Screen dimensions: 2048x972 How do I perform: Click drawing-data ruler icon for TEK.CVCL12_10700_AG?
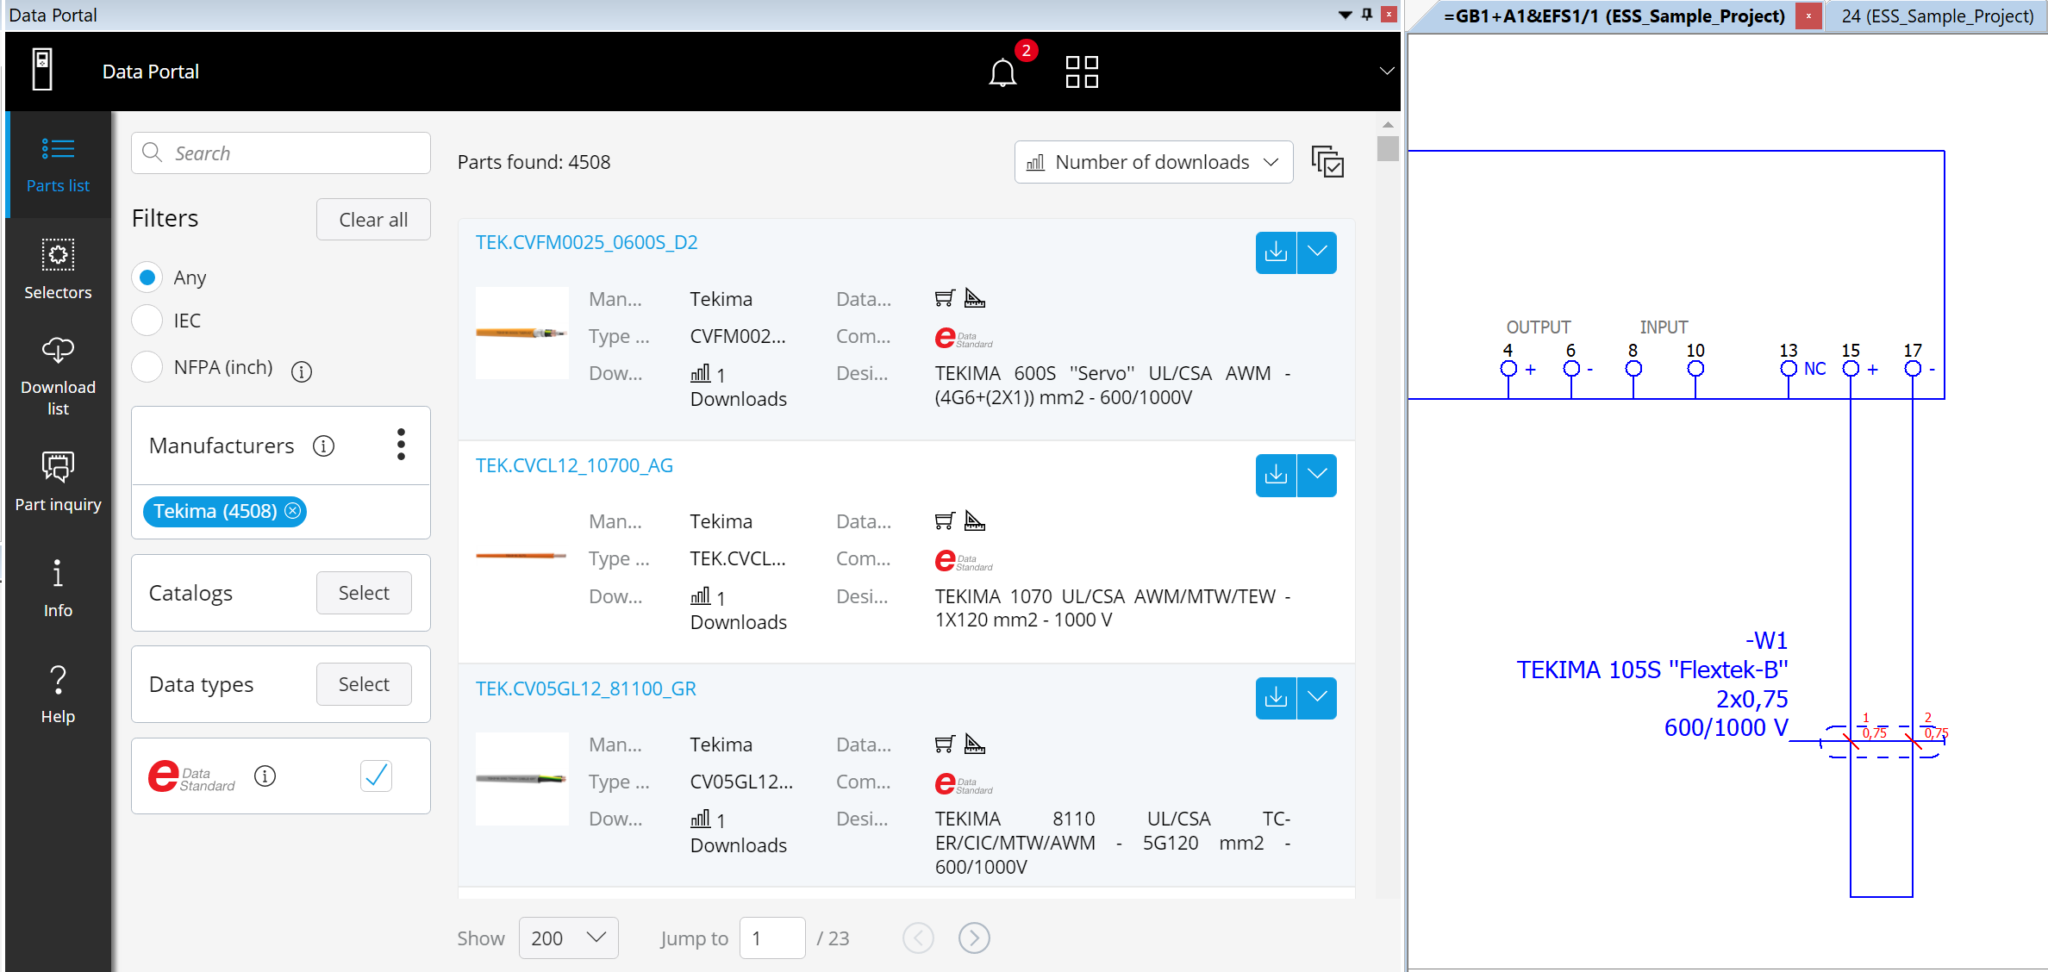pos(975,521)
